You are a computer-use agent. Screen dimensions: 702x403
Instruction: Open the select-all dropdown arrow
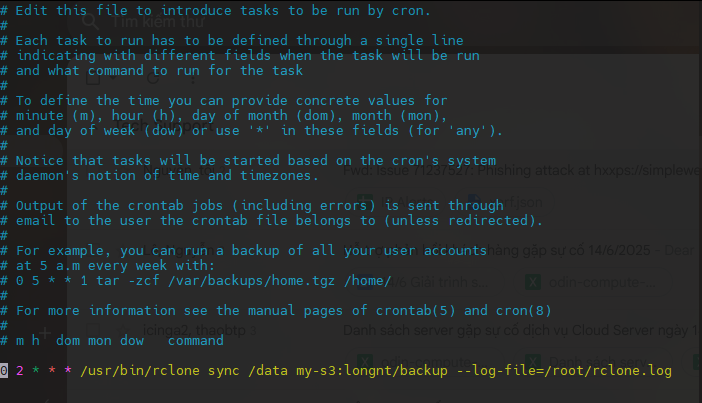[x=113, y=78]
